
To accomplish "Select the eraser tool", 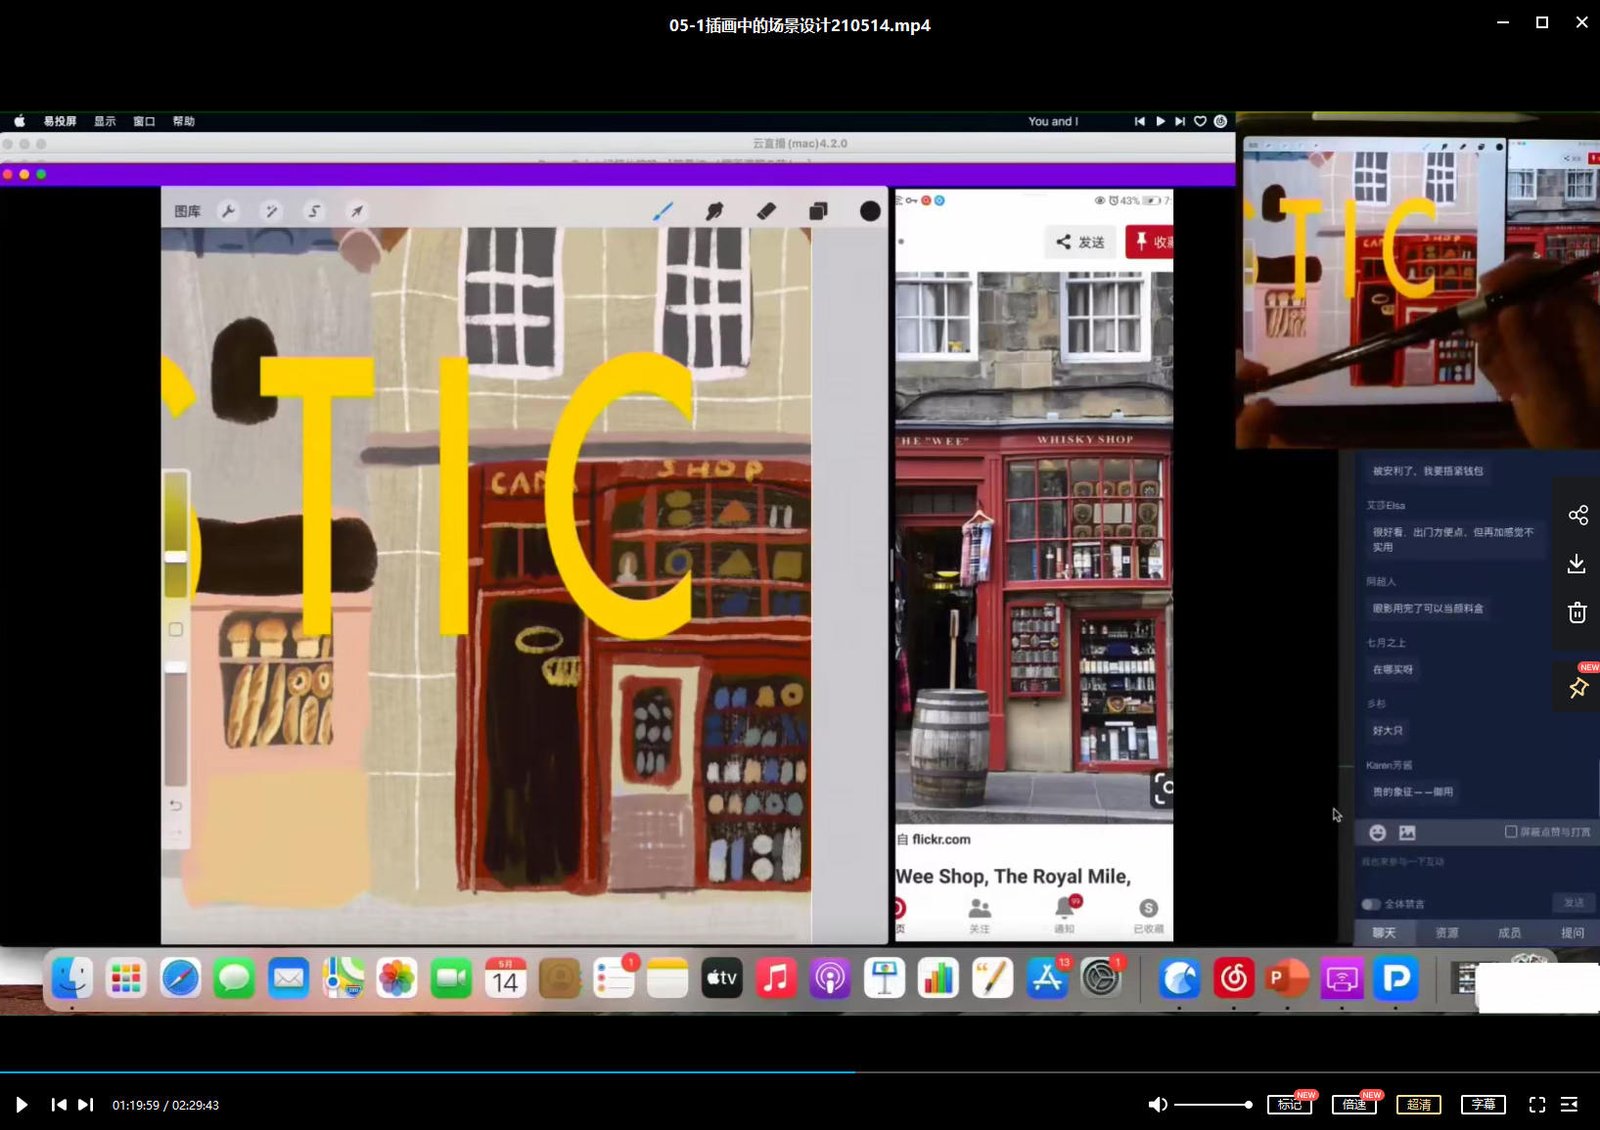I will [766, 211].
